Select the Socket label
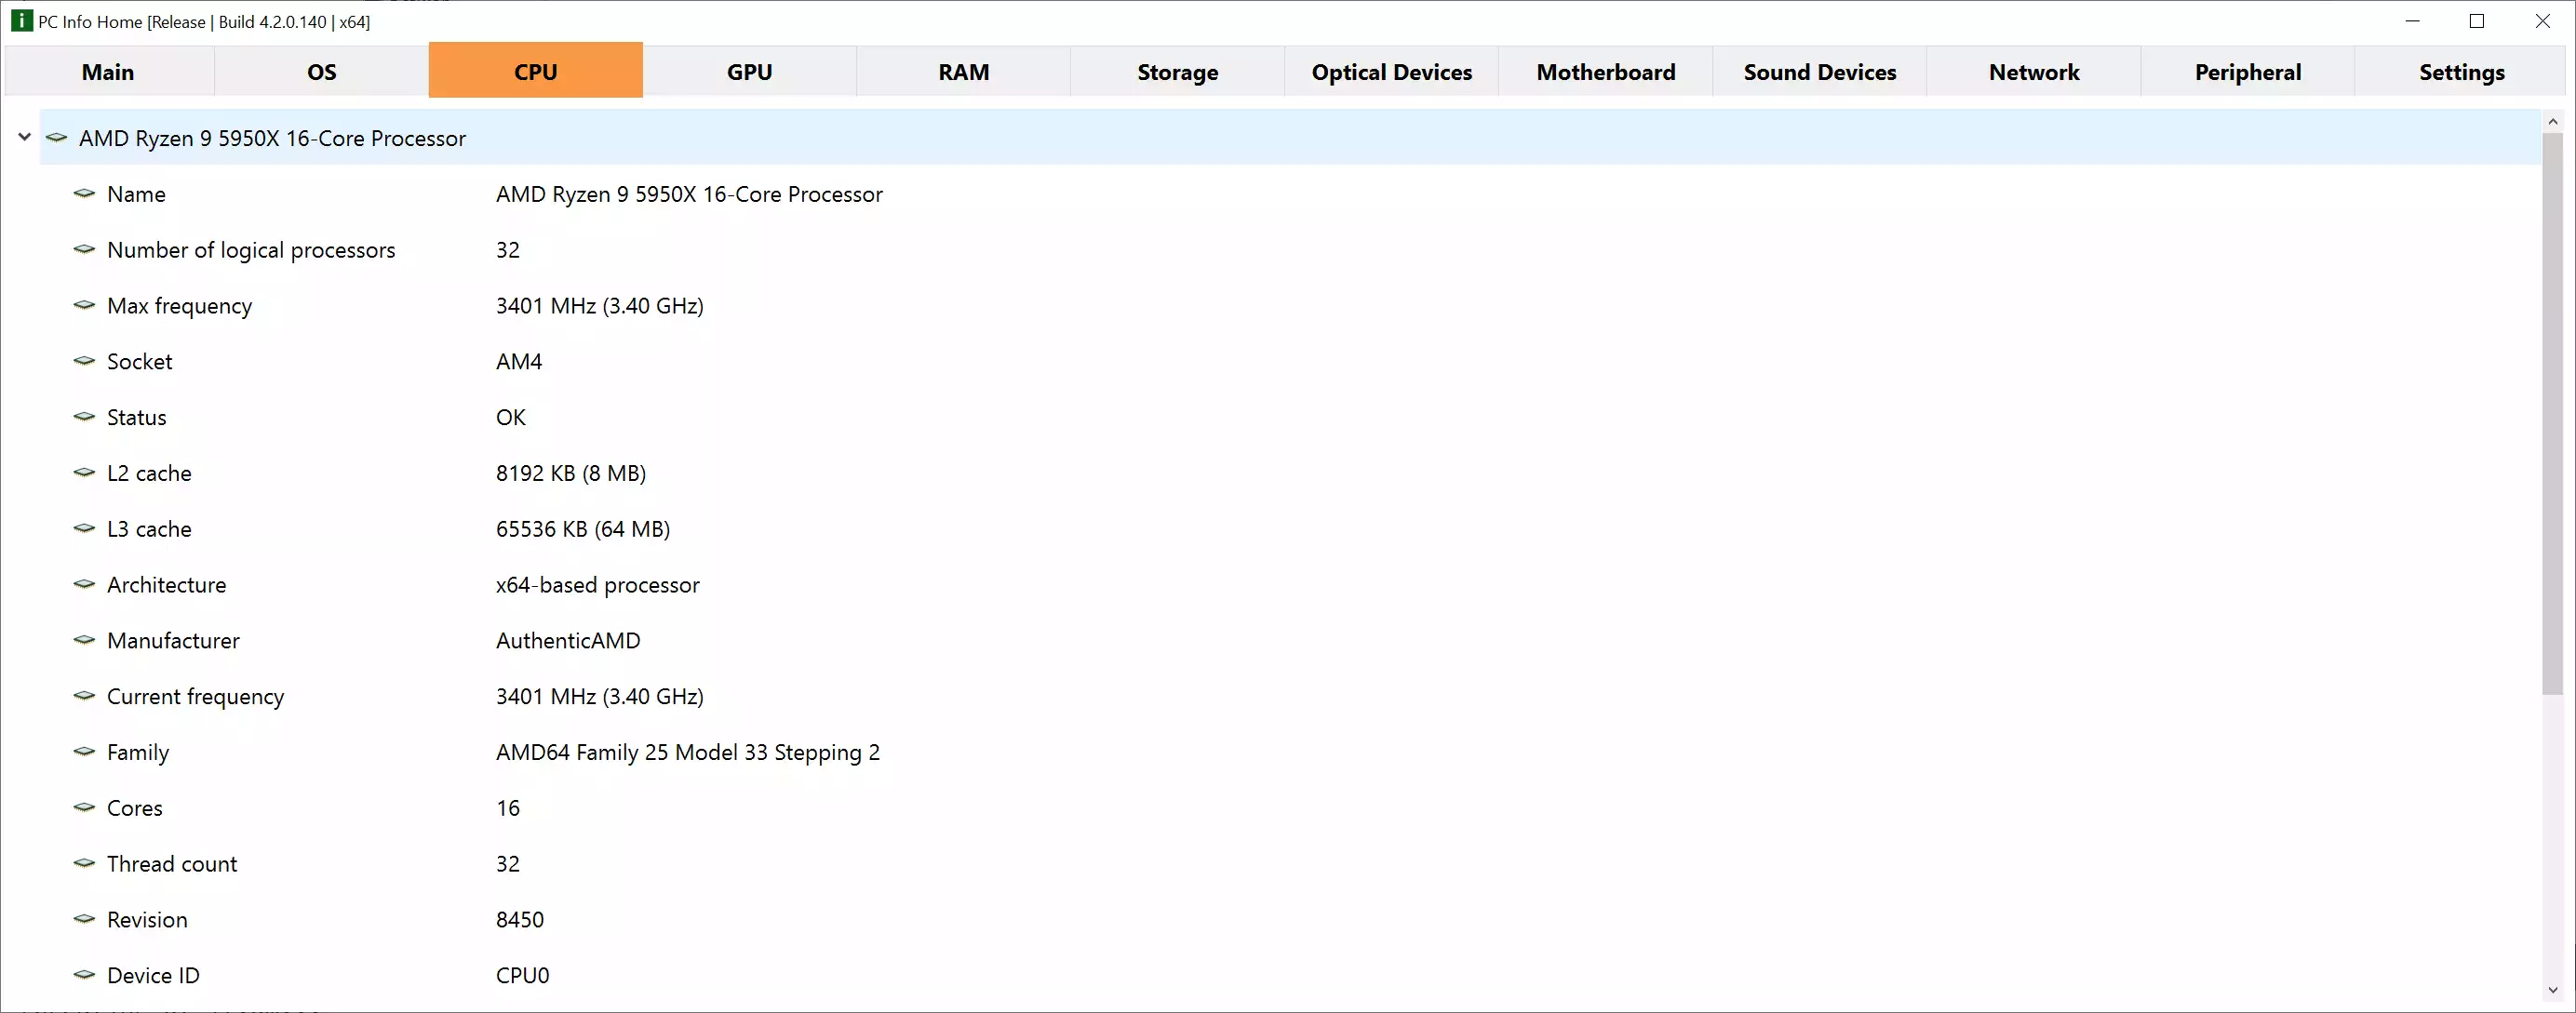Screen dimensions: 2576x1013 [x=139, y=362]
